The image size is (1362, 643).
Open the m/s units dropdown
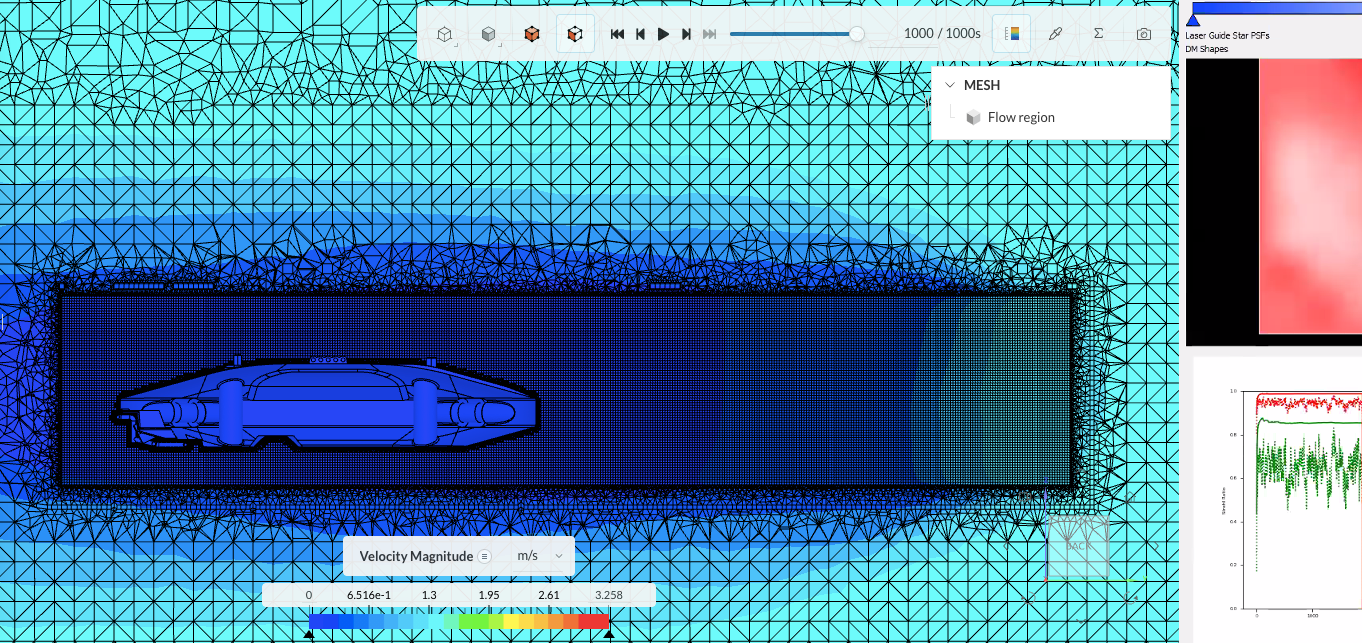541,556
